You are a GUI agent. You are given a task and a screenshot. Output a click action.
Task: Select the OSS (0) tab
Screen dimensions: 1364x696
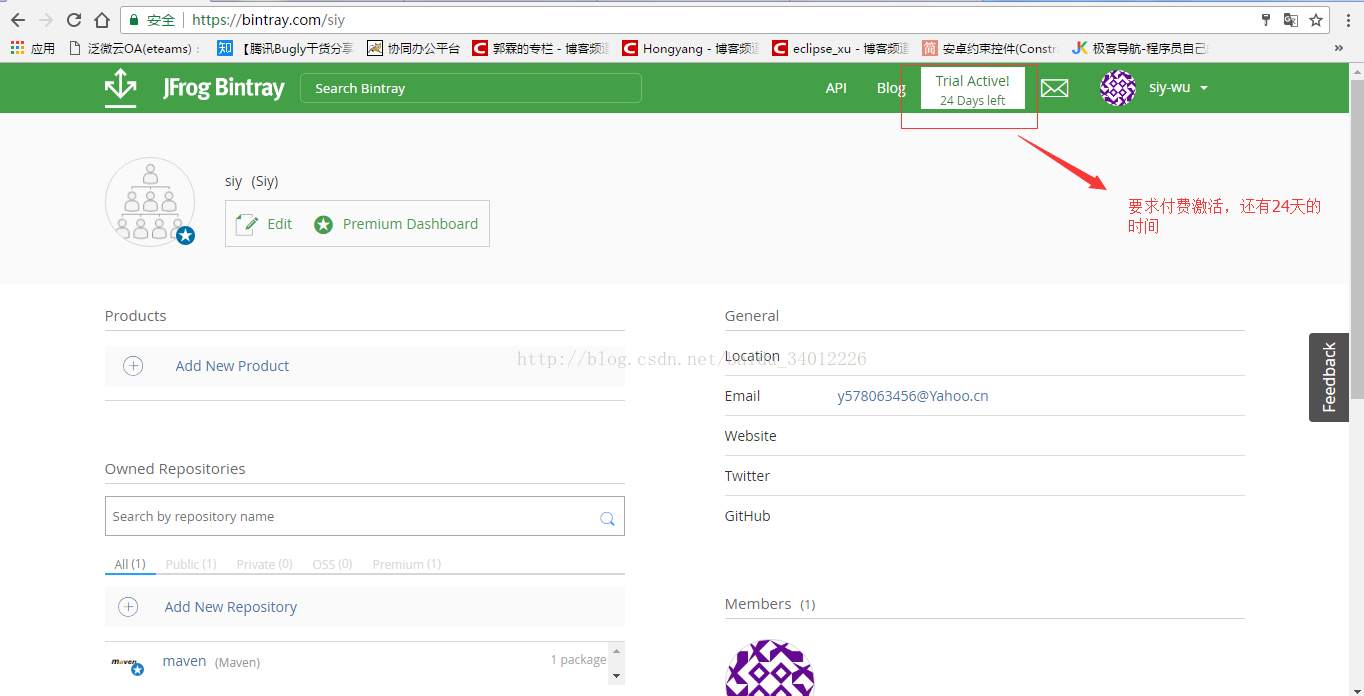click(x=332, y=564)
